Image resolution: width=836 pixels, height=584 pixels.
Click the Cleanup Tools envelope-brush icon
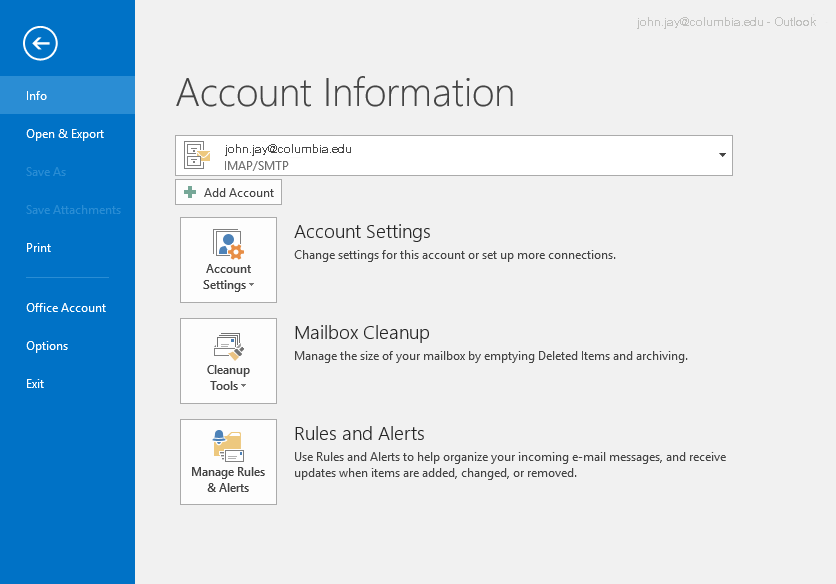point(229,346)
